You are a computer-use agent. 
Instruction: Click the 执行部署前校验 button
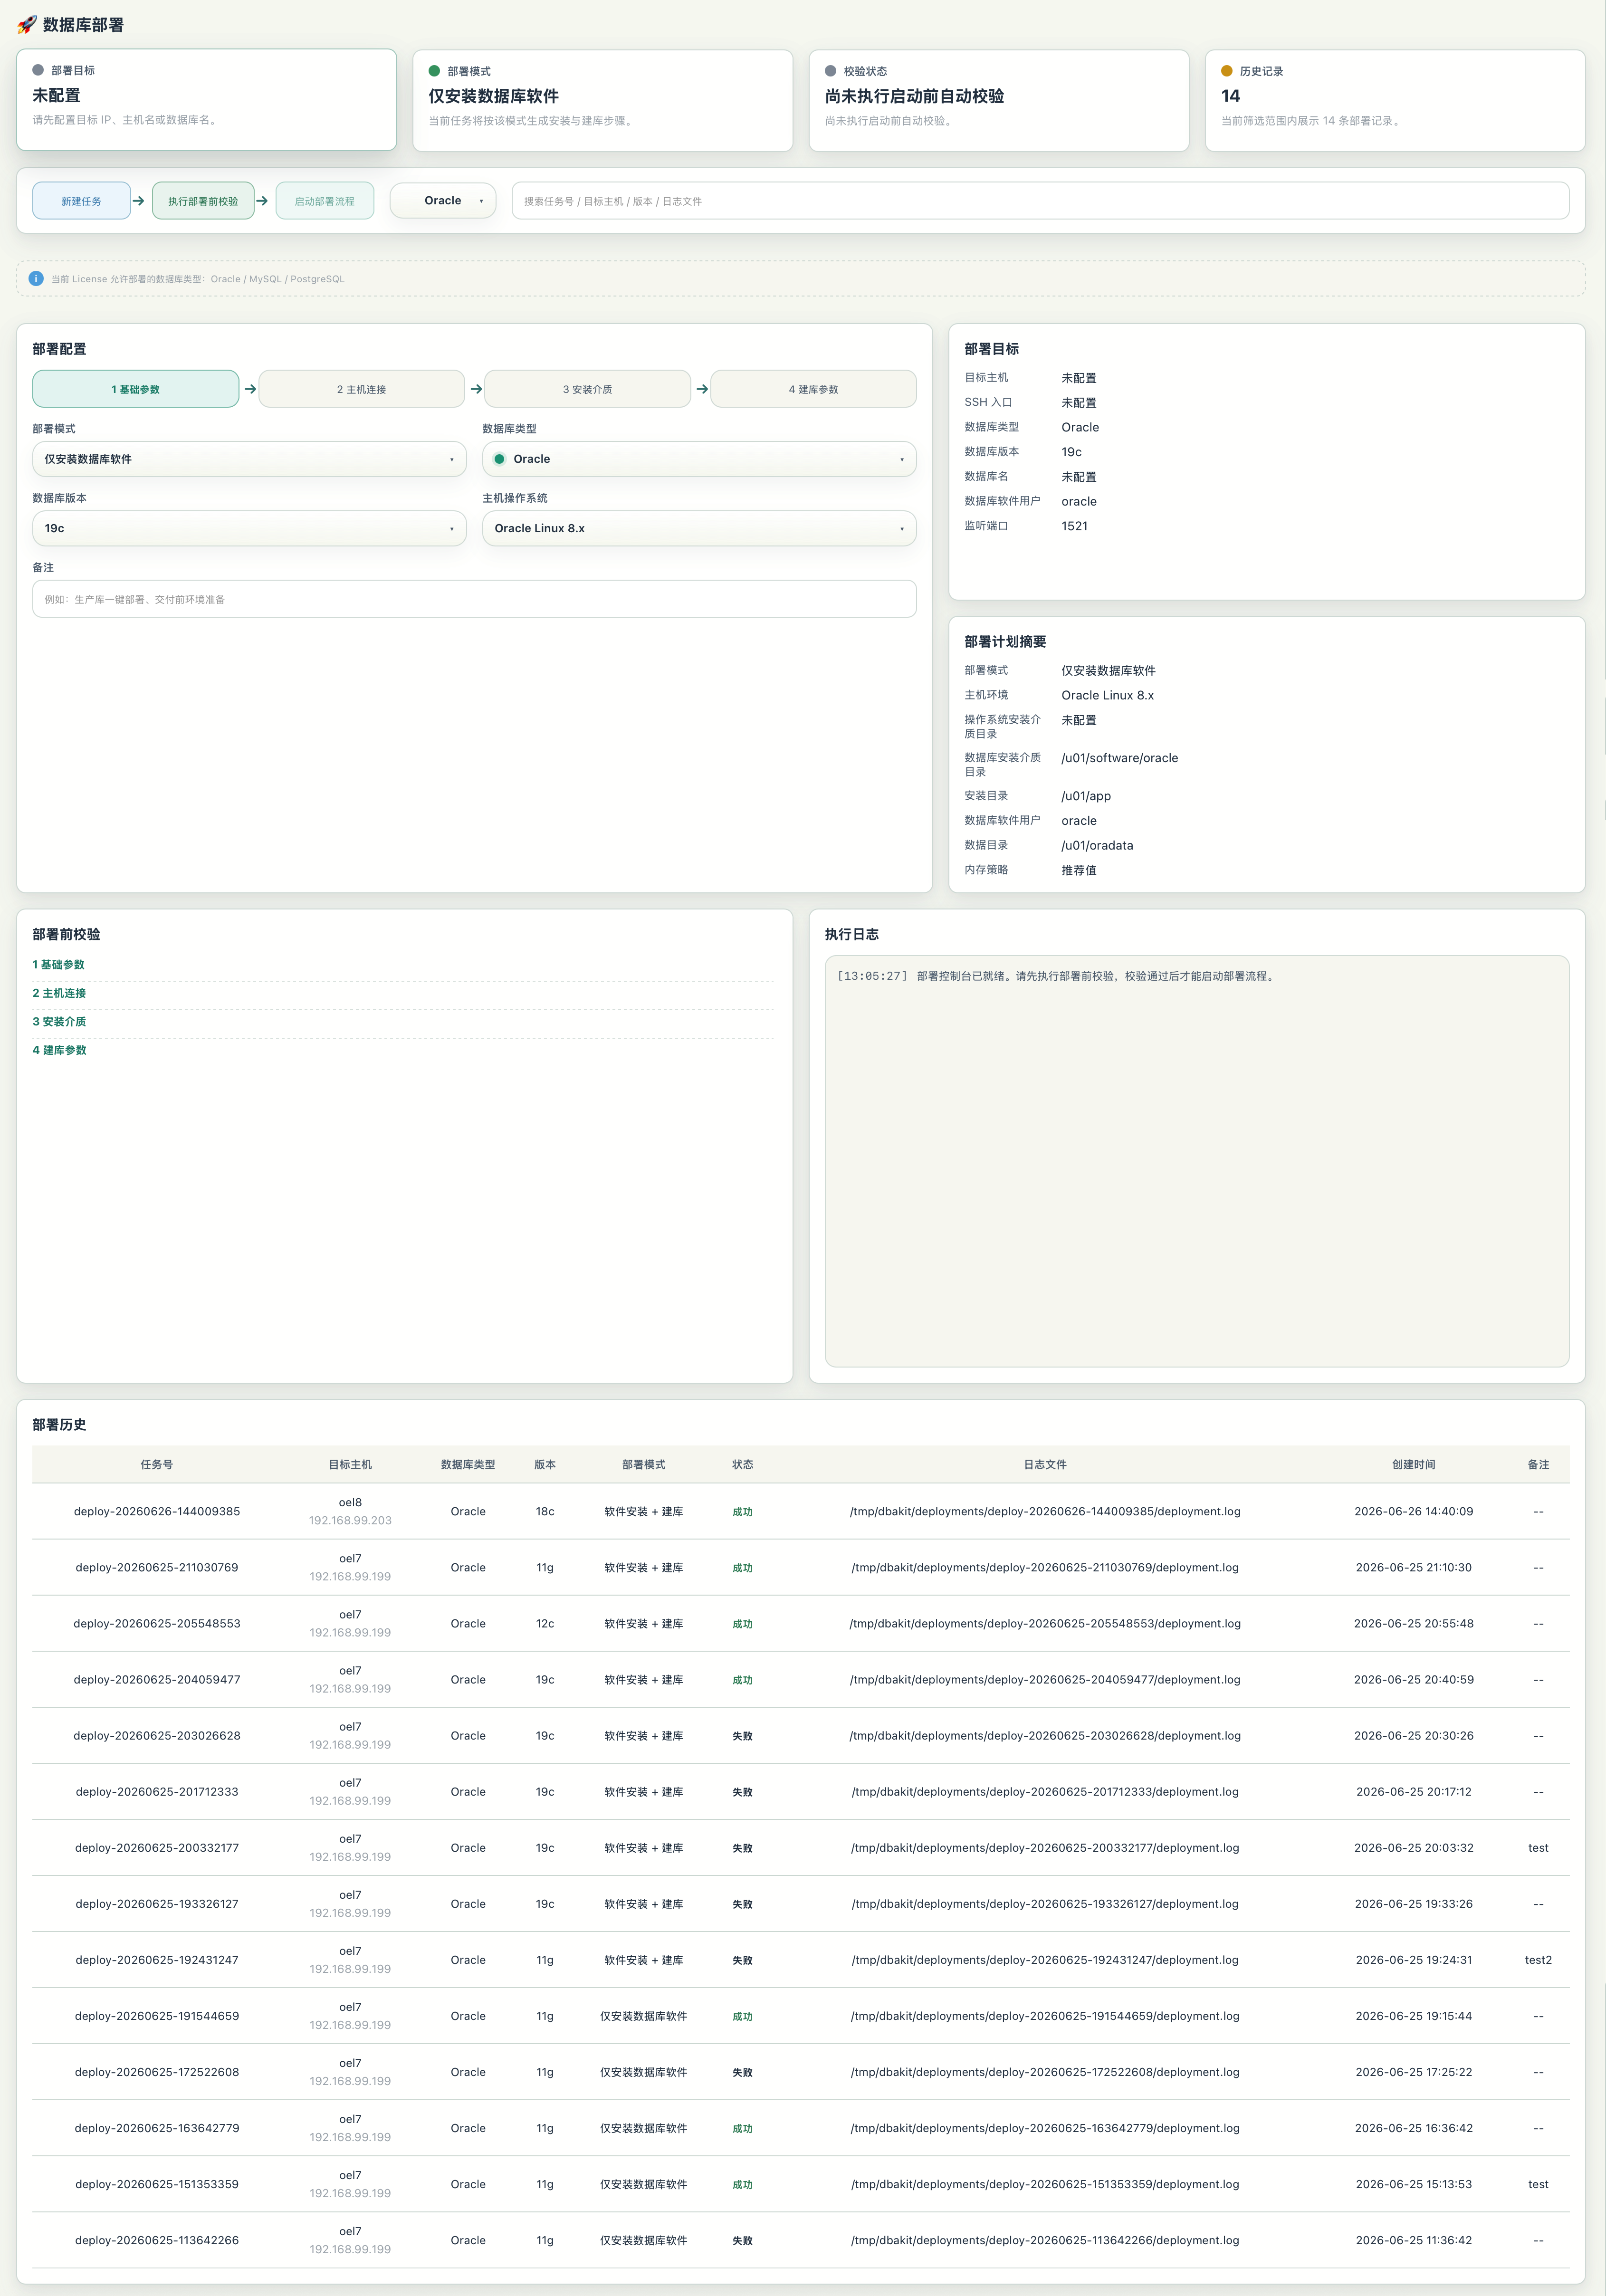203,201
